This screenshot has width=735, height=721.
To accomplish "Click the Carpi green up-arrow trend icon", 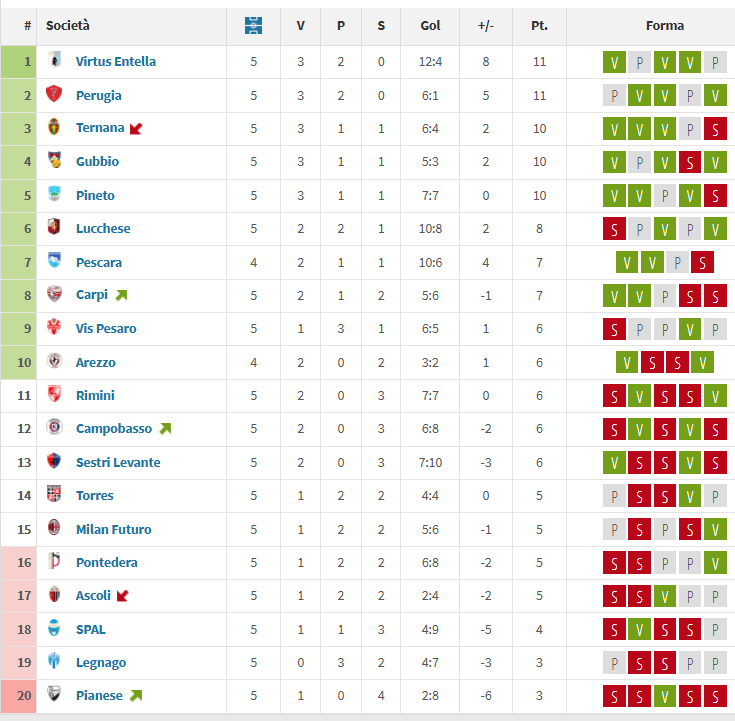I will click(121, 295).
